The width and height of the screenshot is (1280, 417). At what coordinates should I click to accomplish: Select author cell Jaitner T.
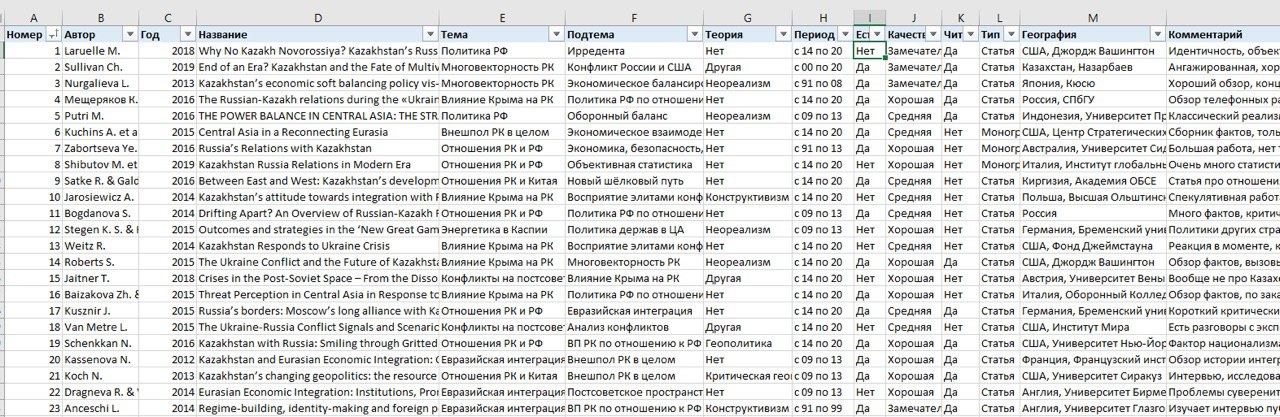click(x=100, y=278)
